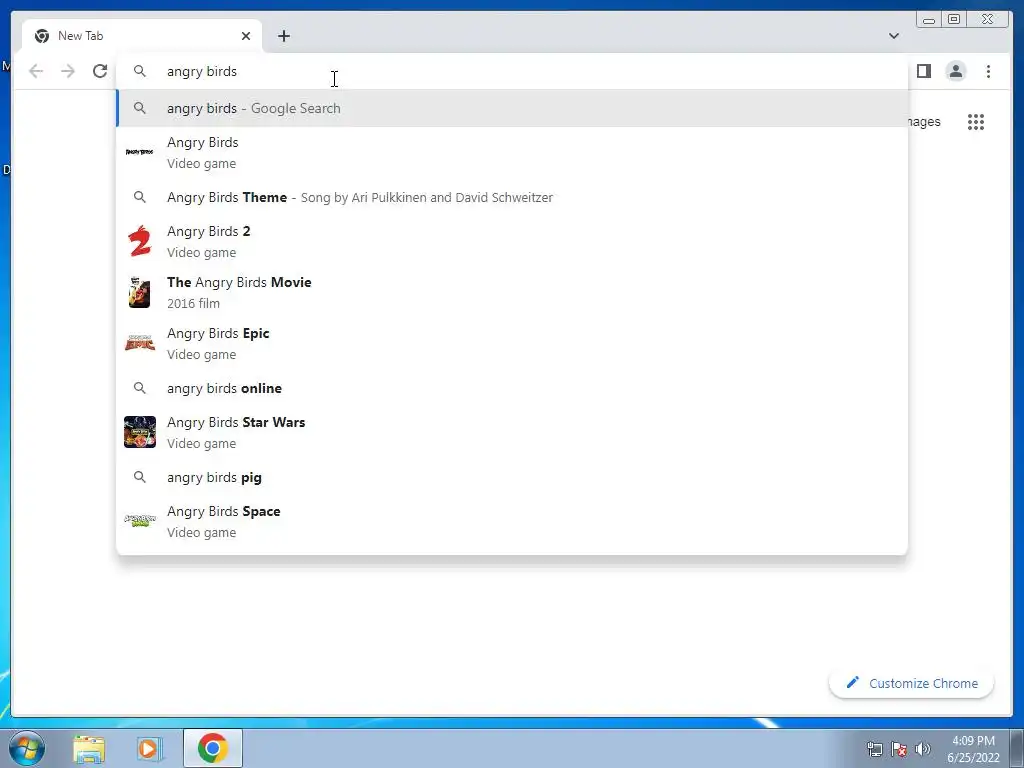The image size is (1024, 768).
Task: Click the Images link
Action: tap(924, 122)
